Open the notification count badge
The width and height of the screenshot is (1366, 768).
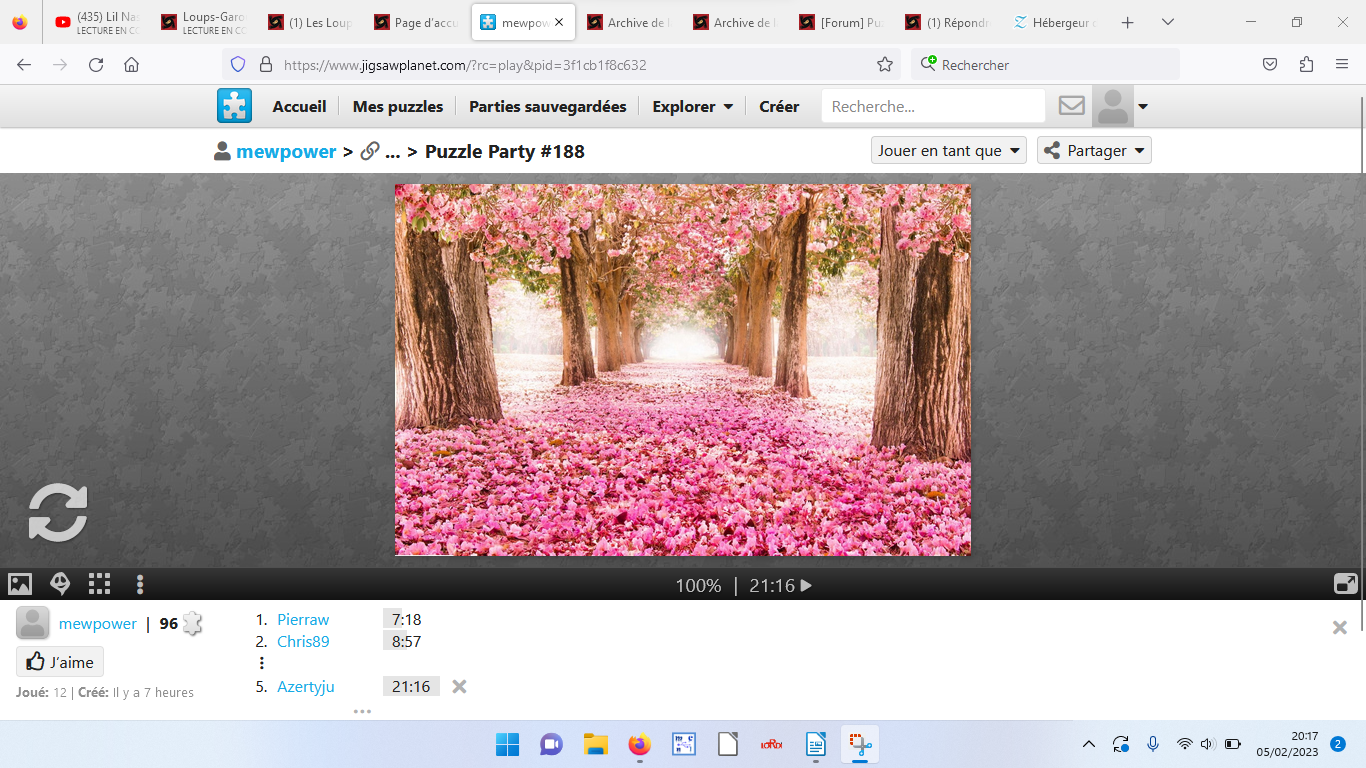coord(1338,744)
